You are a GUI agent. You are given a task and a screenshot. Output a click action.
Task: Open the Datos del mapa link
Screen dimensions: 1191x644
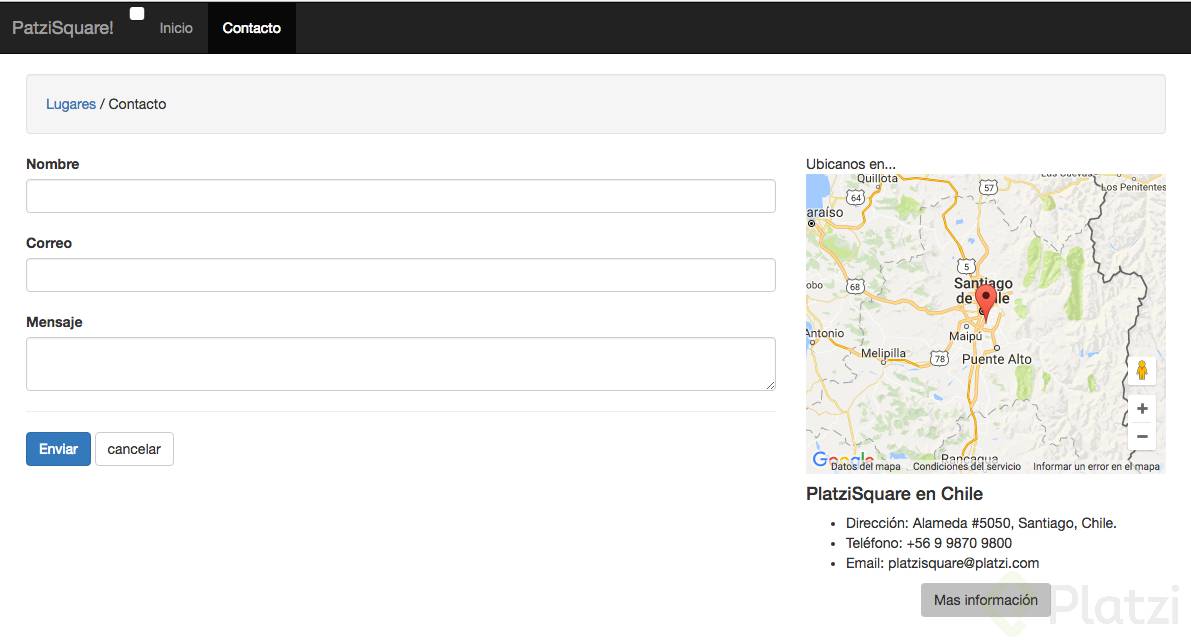[865, 467]
